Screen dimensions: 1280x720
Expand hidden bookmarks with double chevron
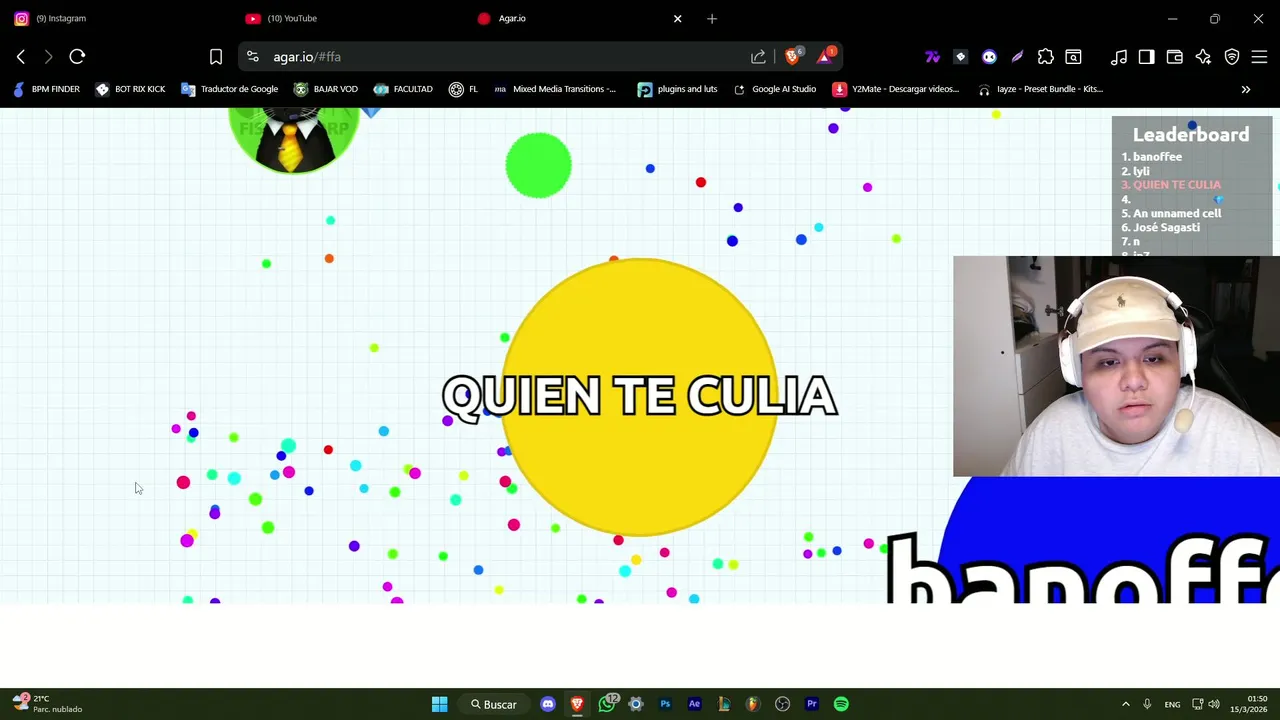[x=1246, y=89]
